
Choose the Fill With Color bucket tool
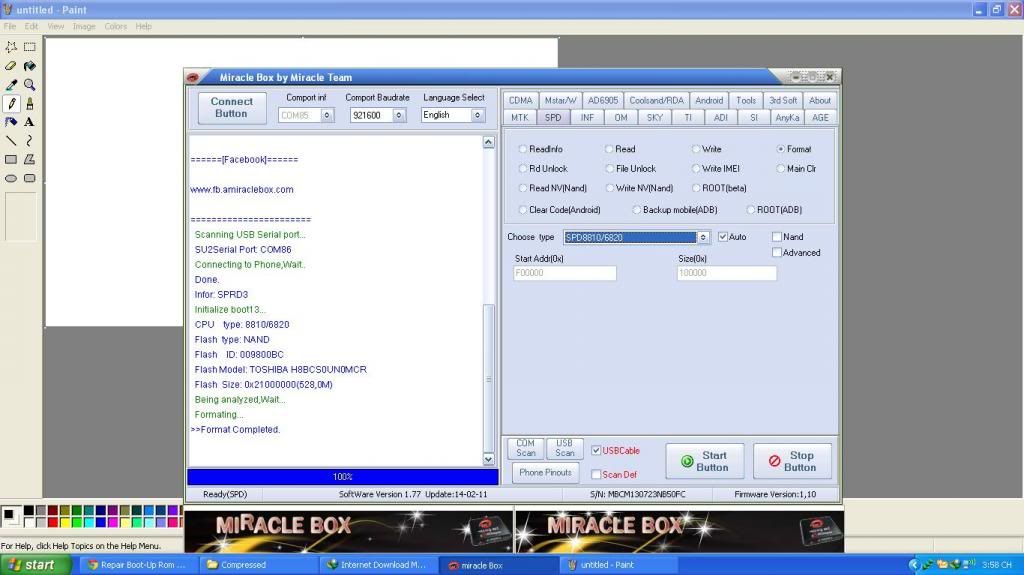coord(30,66)
